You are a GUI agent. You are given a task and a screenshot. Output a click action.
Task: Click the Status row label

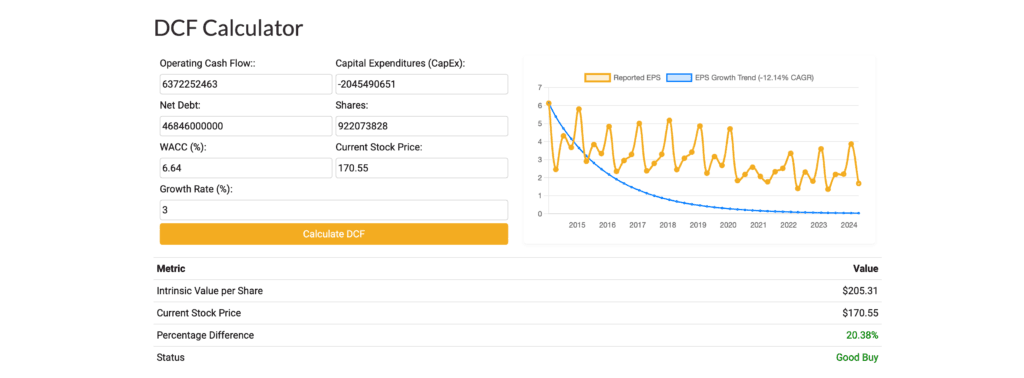tap(170, 357)
